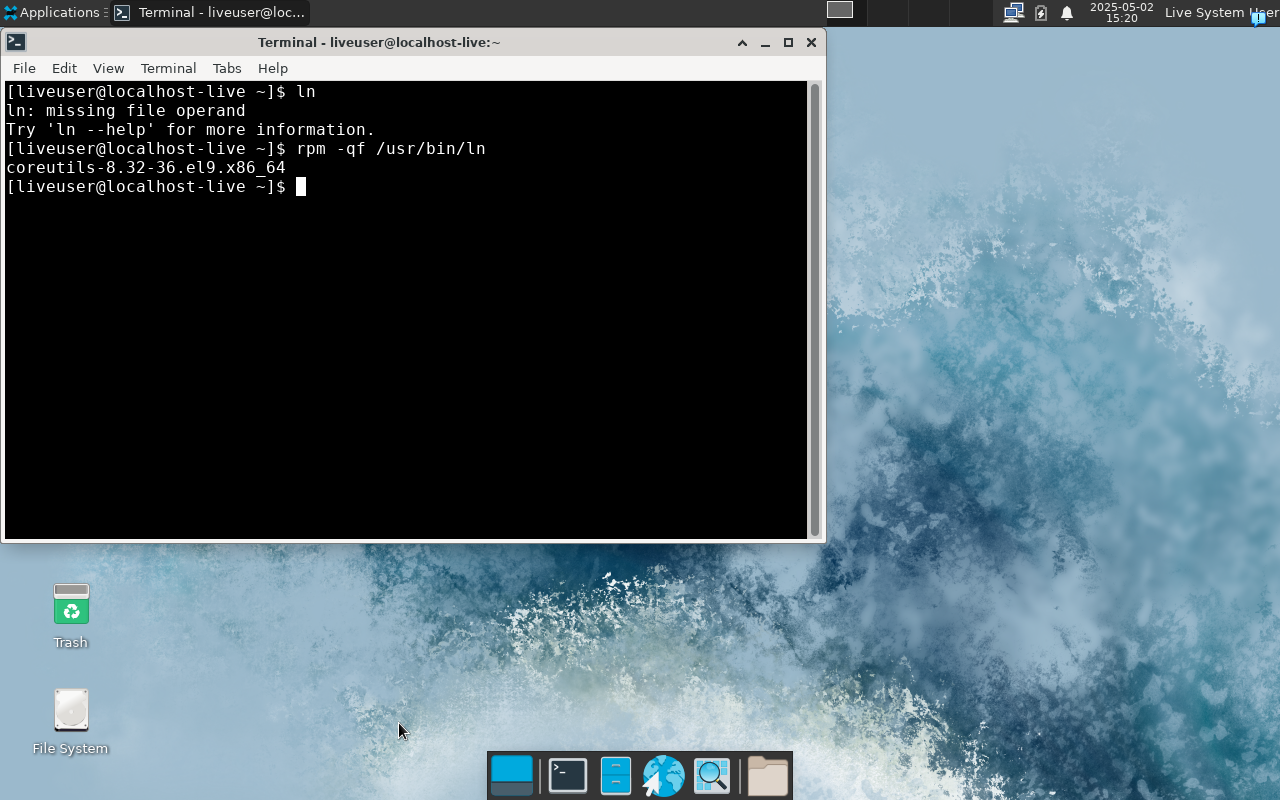Click the notification bell icon
This screenshot has width=1280, height=800.
click(x=1067, y=13)
